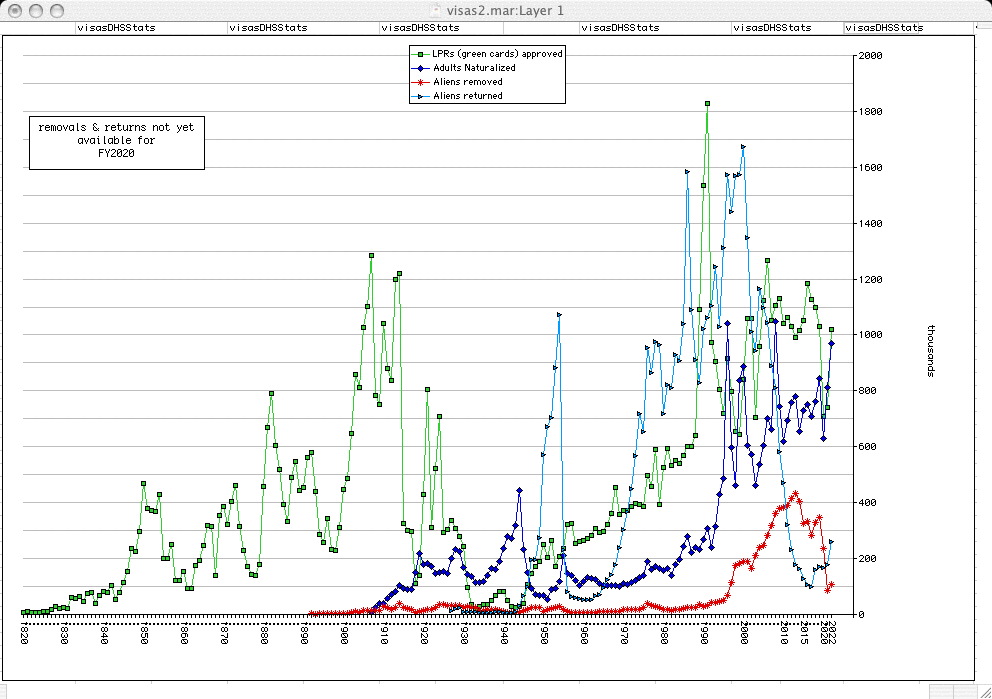
Task: Click the x-axis year label 1850
Action: point(144,633)
